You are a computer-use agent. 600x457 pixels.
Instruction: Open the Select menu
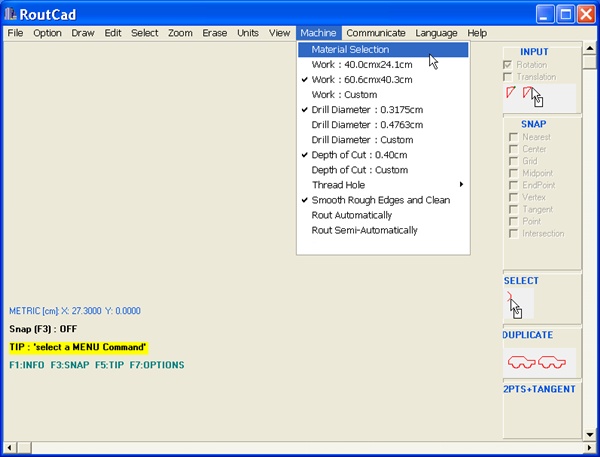tap(145, 33)
